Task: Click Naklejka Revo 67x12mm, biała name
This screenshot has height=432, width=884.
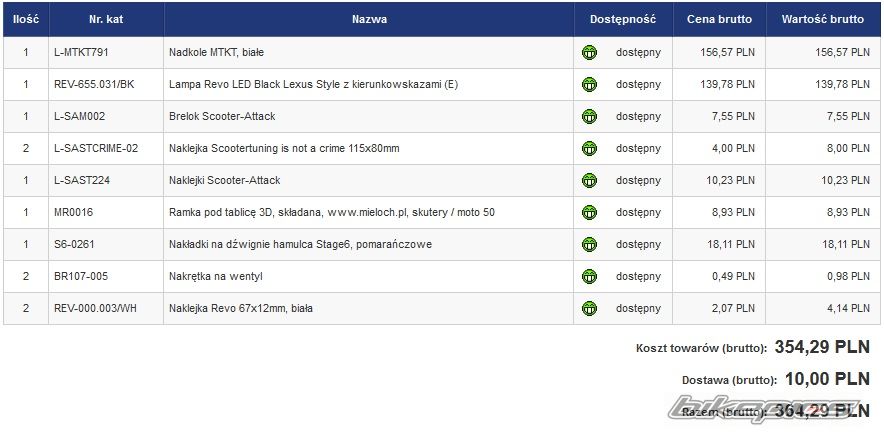Action: click(x=241, y=308)
